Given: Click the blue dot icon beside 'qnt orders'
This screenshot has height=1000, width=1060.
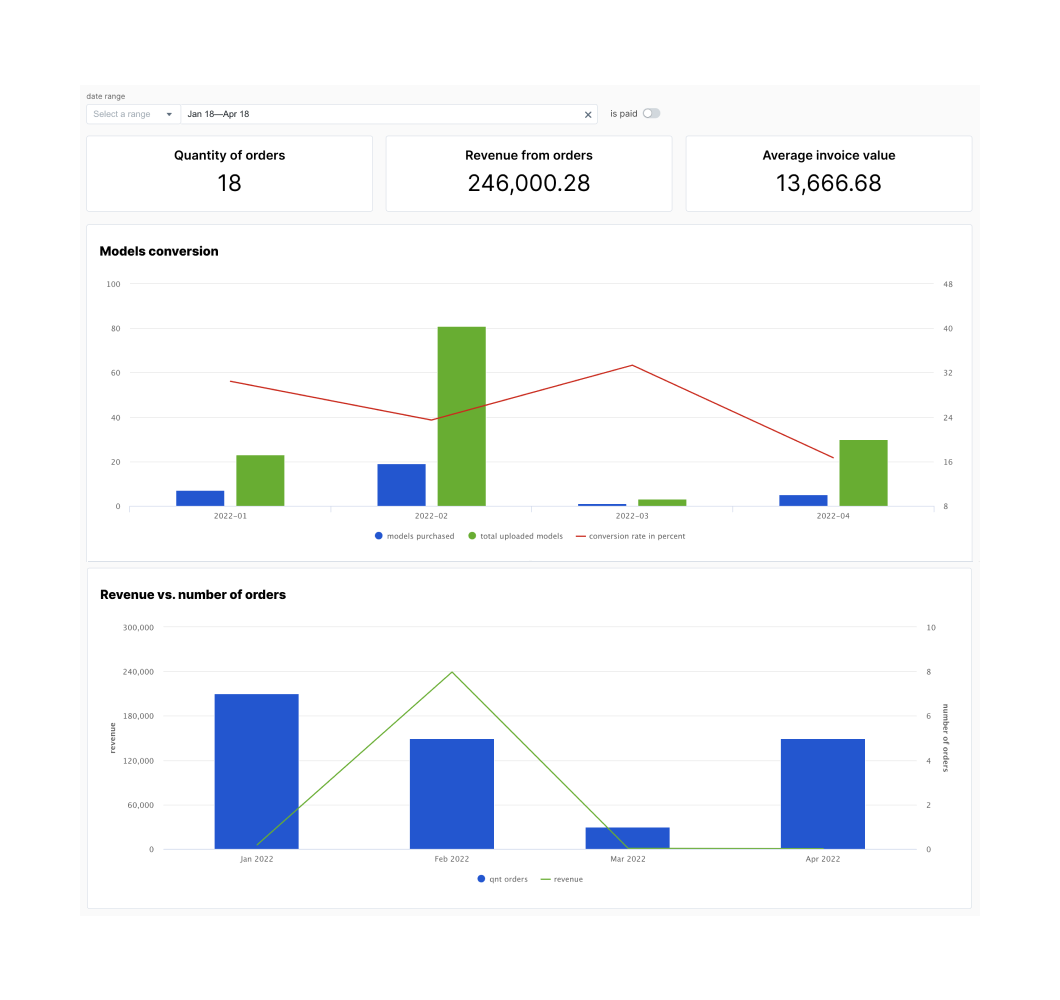Looking at the screenshot, I should (481, 879).
